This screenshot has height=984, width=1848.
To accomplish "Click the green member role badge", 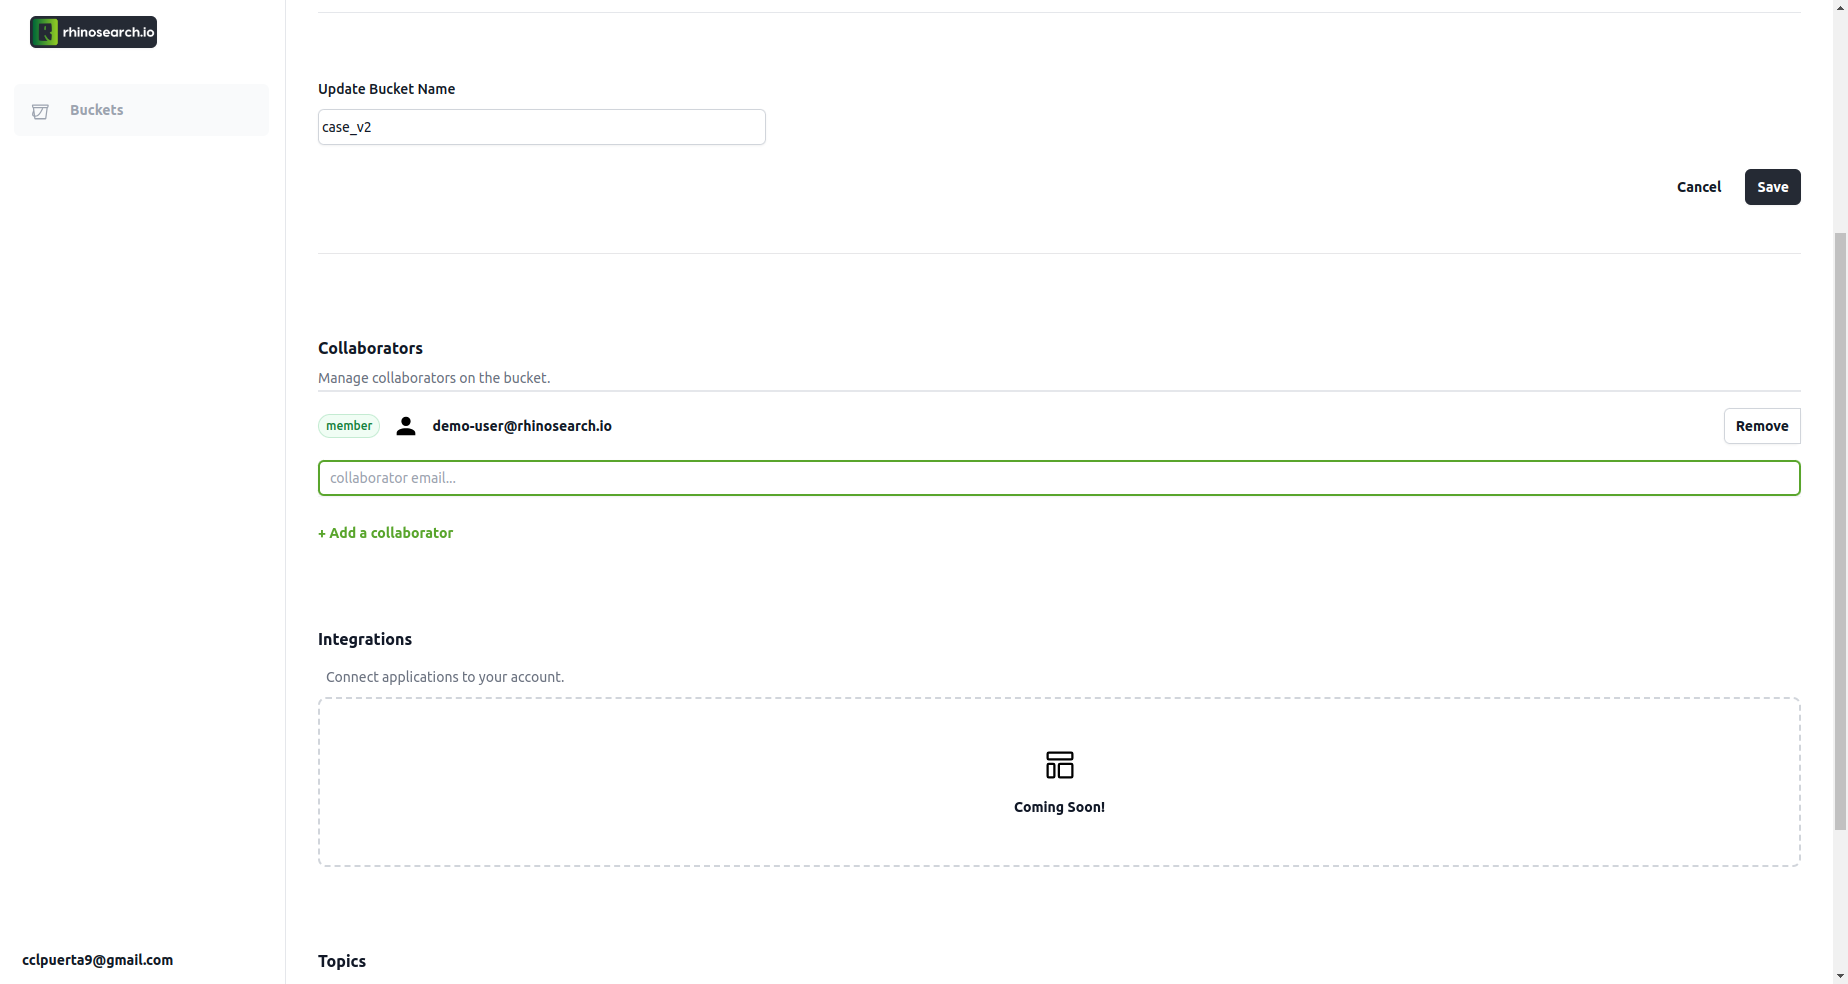I will tap(349, 426).
